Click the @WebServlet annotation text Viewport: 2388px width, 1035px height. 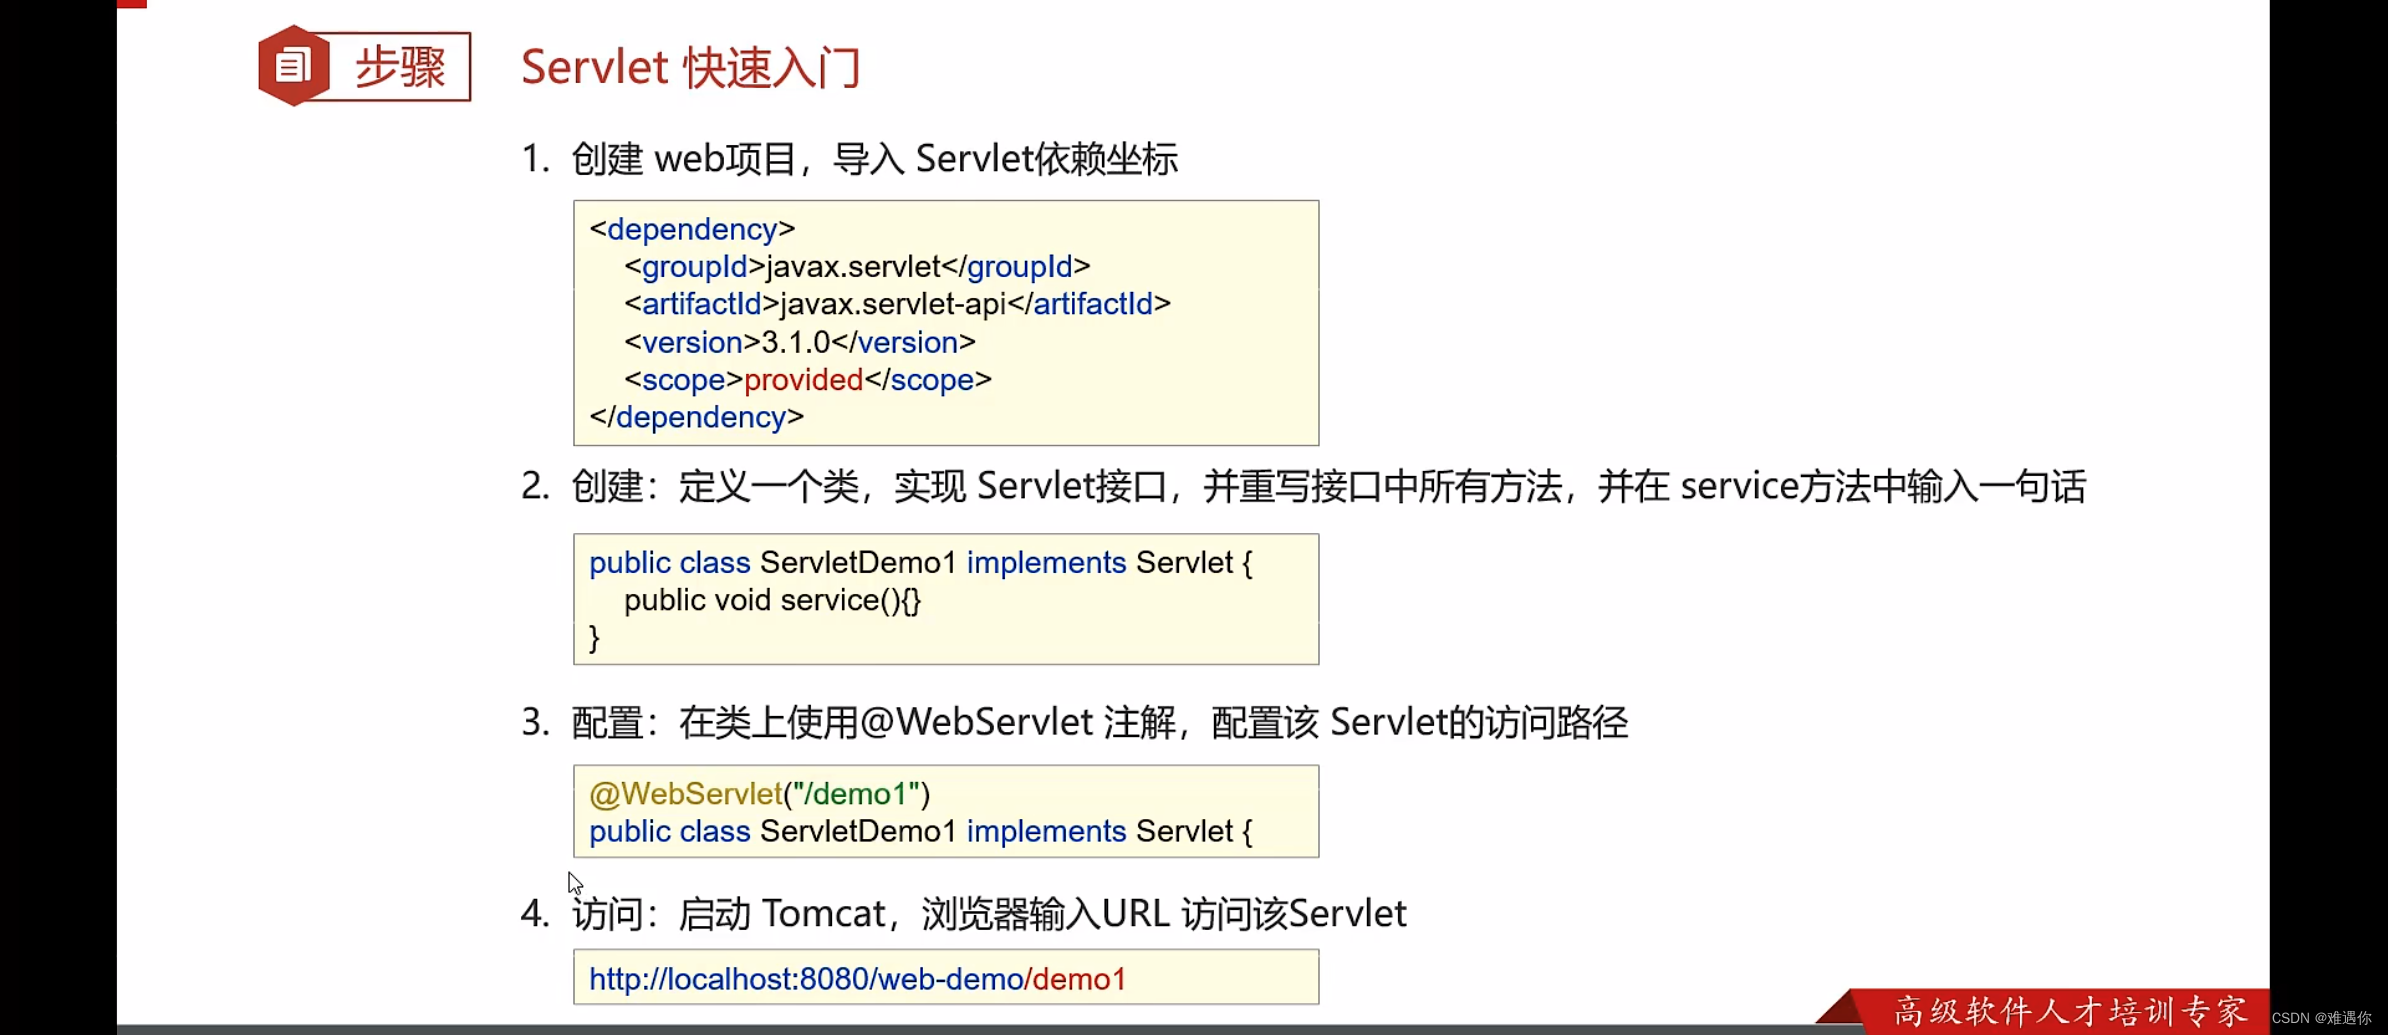tap(684, 793)
